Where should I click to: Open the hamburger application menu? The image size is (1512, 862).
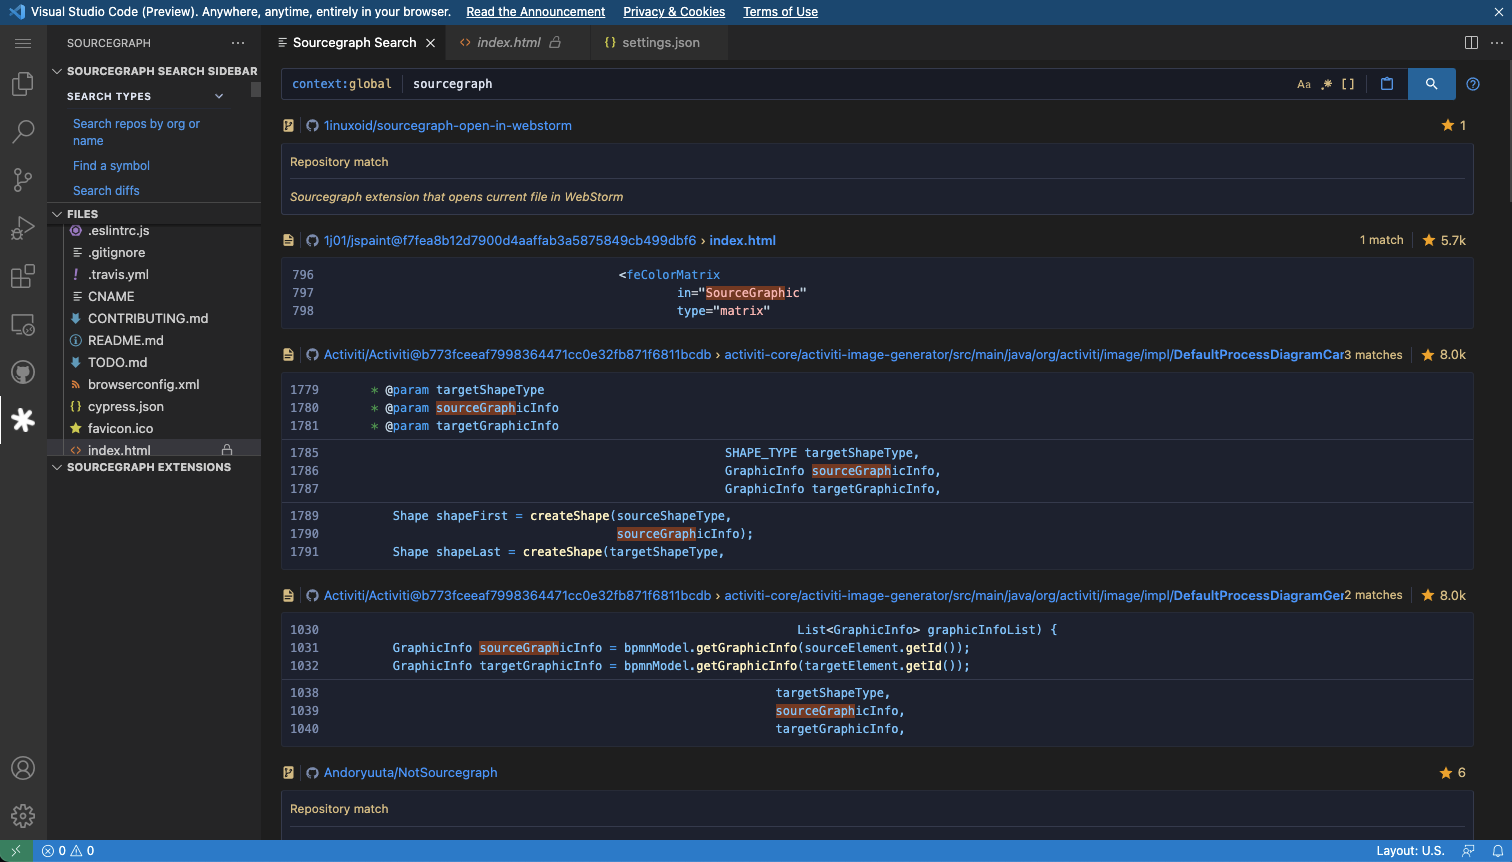[23, 43]
